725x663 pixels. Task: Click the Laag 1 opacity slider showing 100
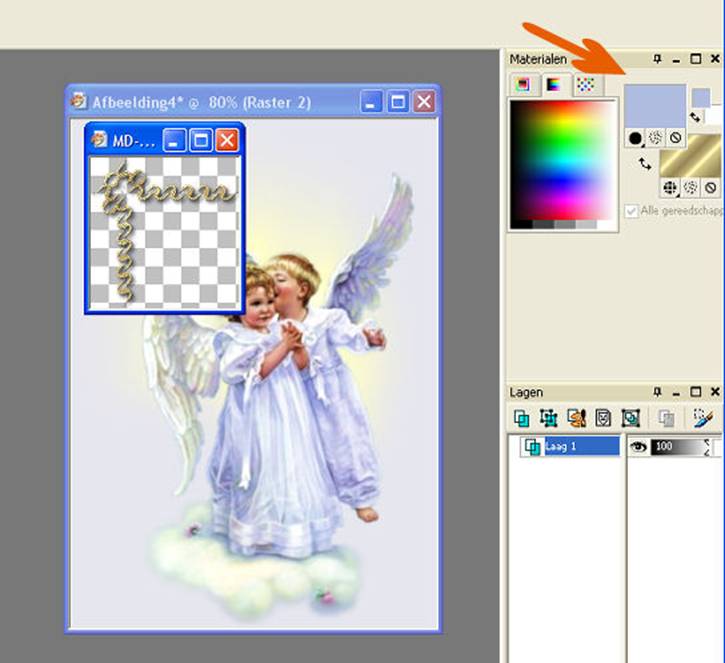coord(677,447)
